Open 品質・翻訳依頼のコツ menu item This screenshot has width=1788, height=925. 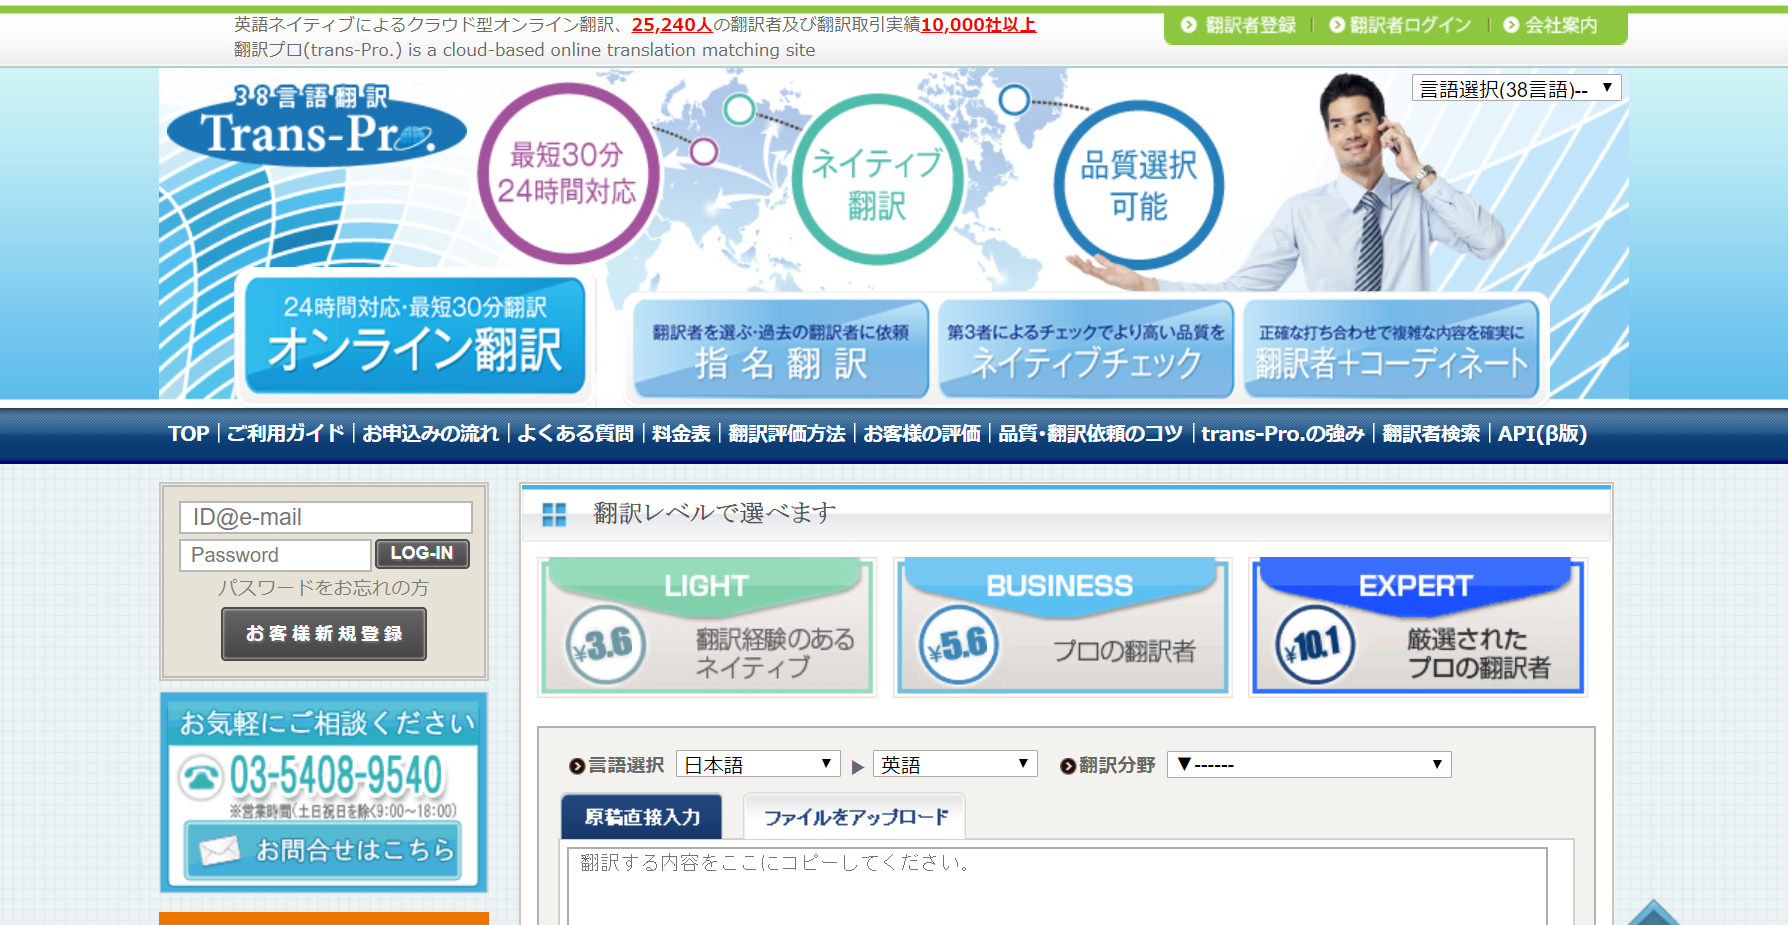coord(1090,433)
